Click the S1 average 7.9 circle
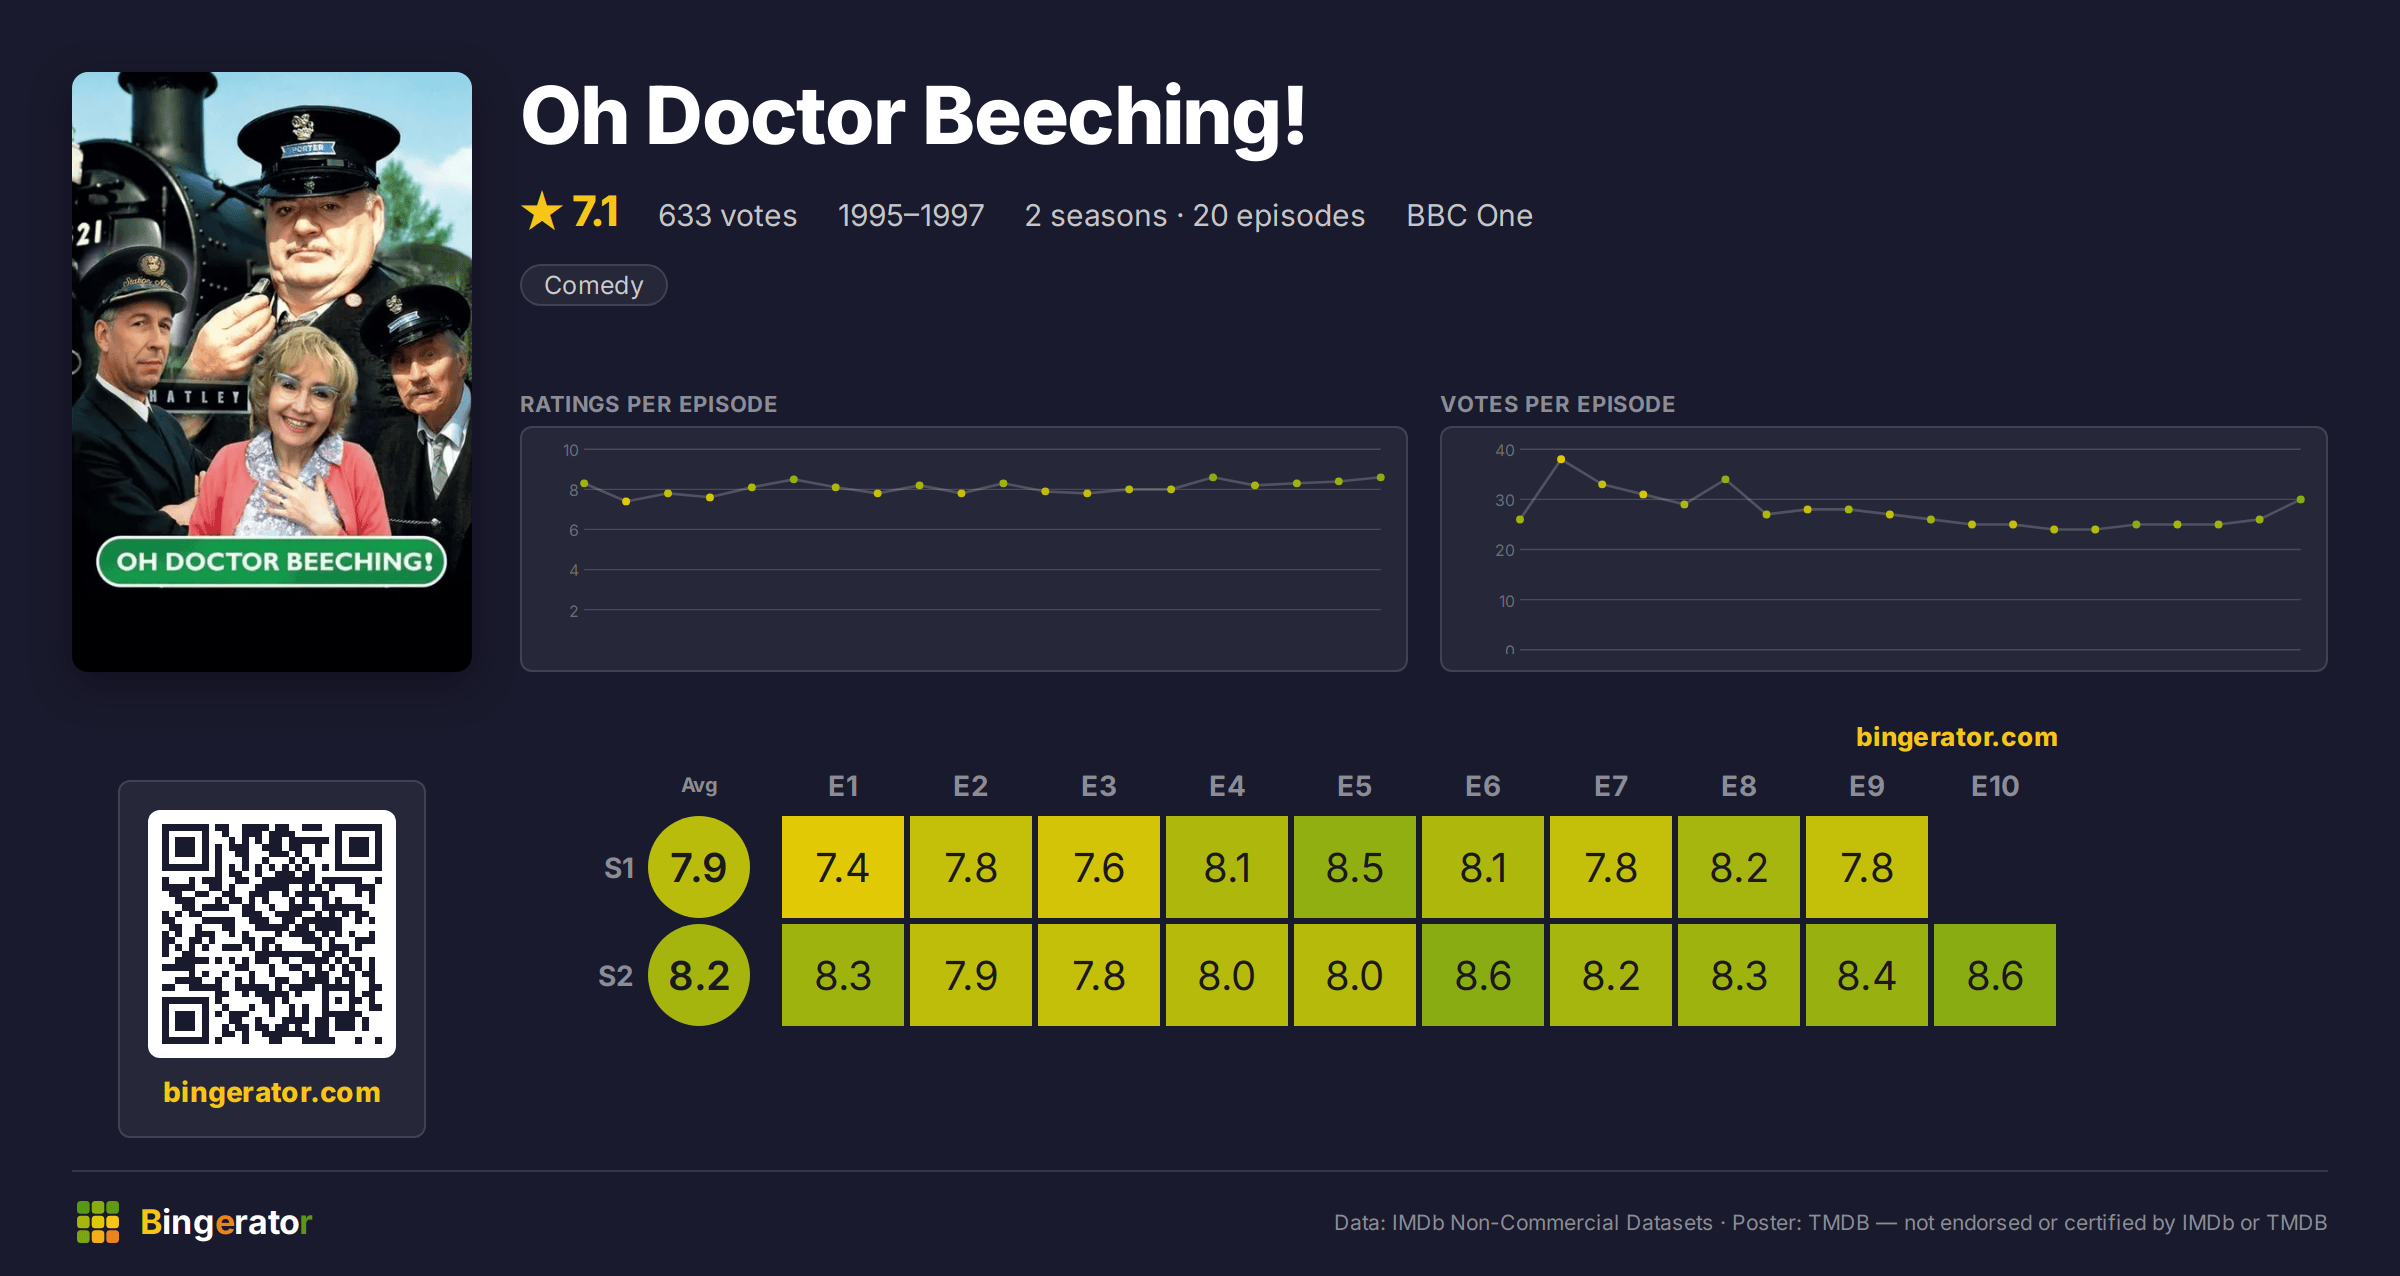The height and width of the screenshot is (1276, 2400). click(x=699, y=867)
